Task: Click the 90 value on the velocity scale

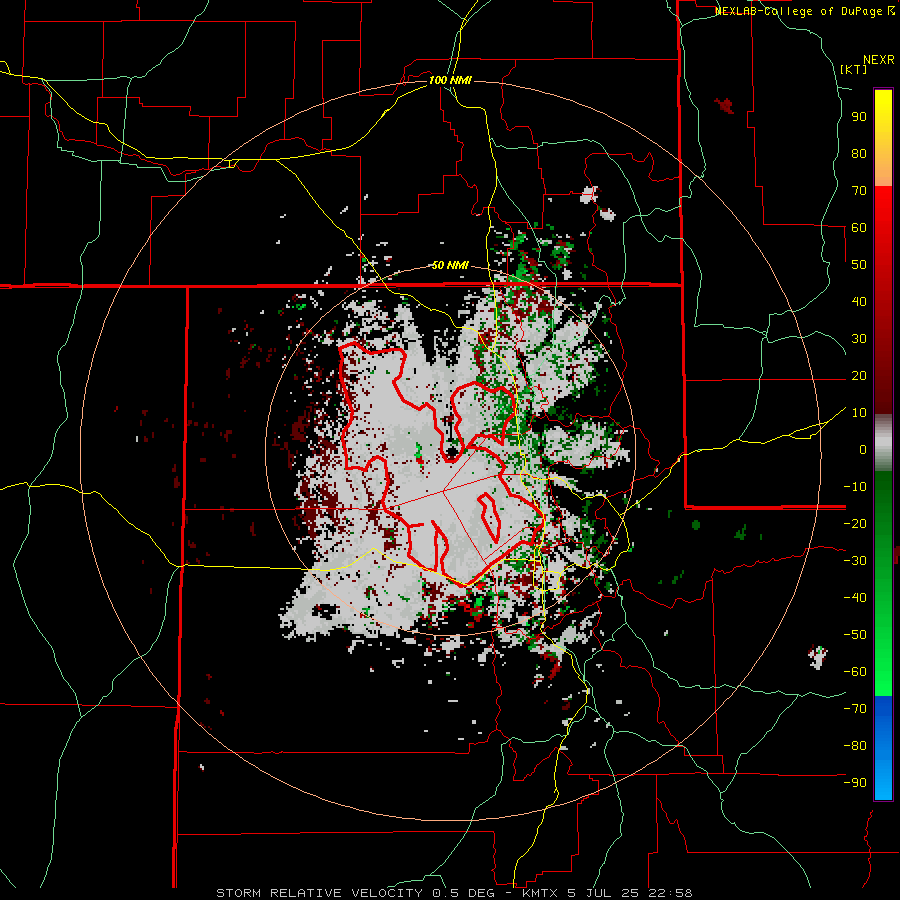Action: [859, 117]
